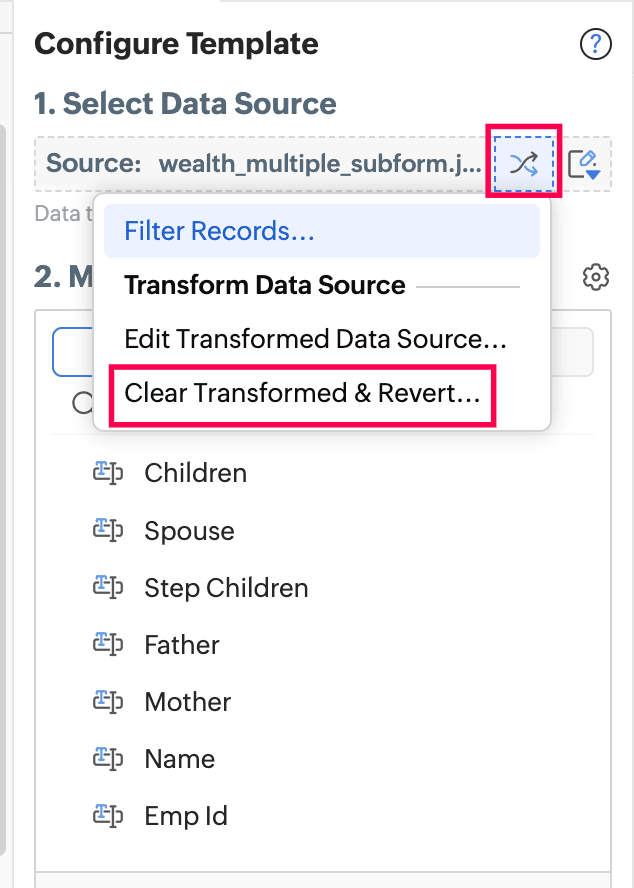Image resolution: width=634 pixels, height=888 pixels.
Task: Click the help question mark icon
Action: [595, 44]
